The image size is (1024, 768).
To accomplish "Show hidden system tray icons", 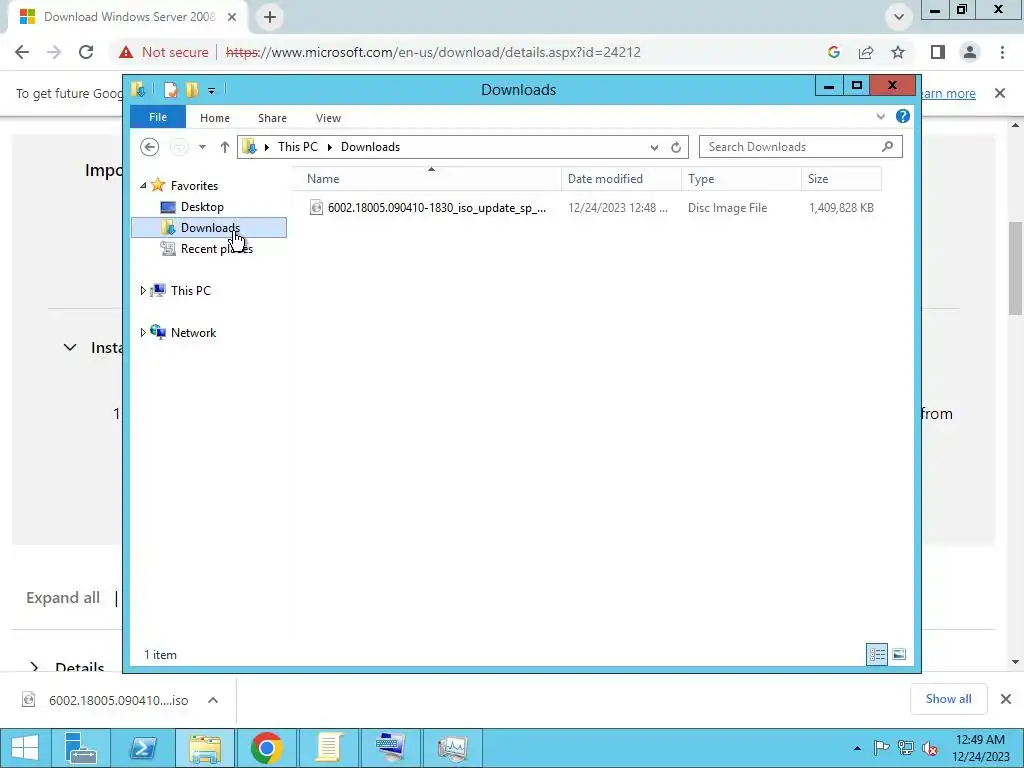I will [857, 748].
